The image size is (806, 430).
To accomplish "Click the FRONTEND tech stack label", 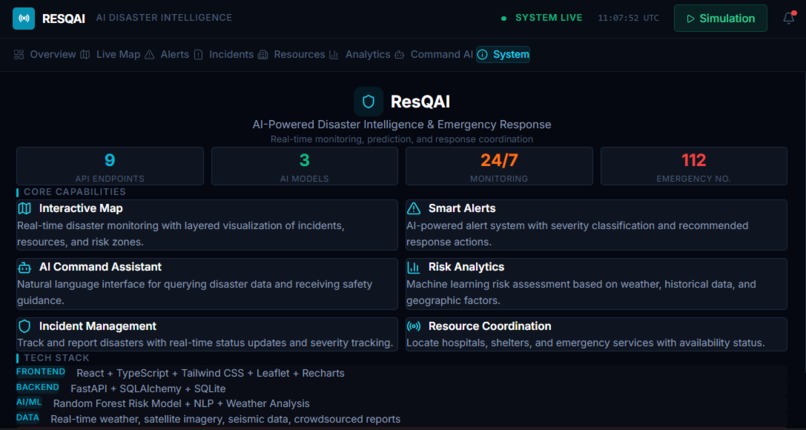I will point(41,371).
